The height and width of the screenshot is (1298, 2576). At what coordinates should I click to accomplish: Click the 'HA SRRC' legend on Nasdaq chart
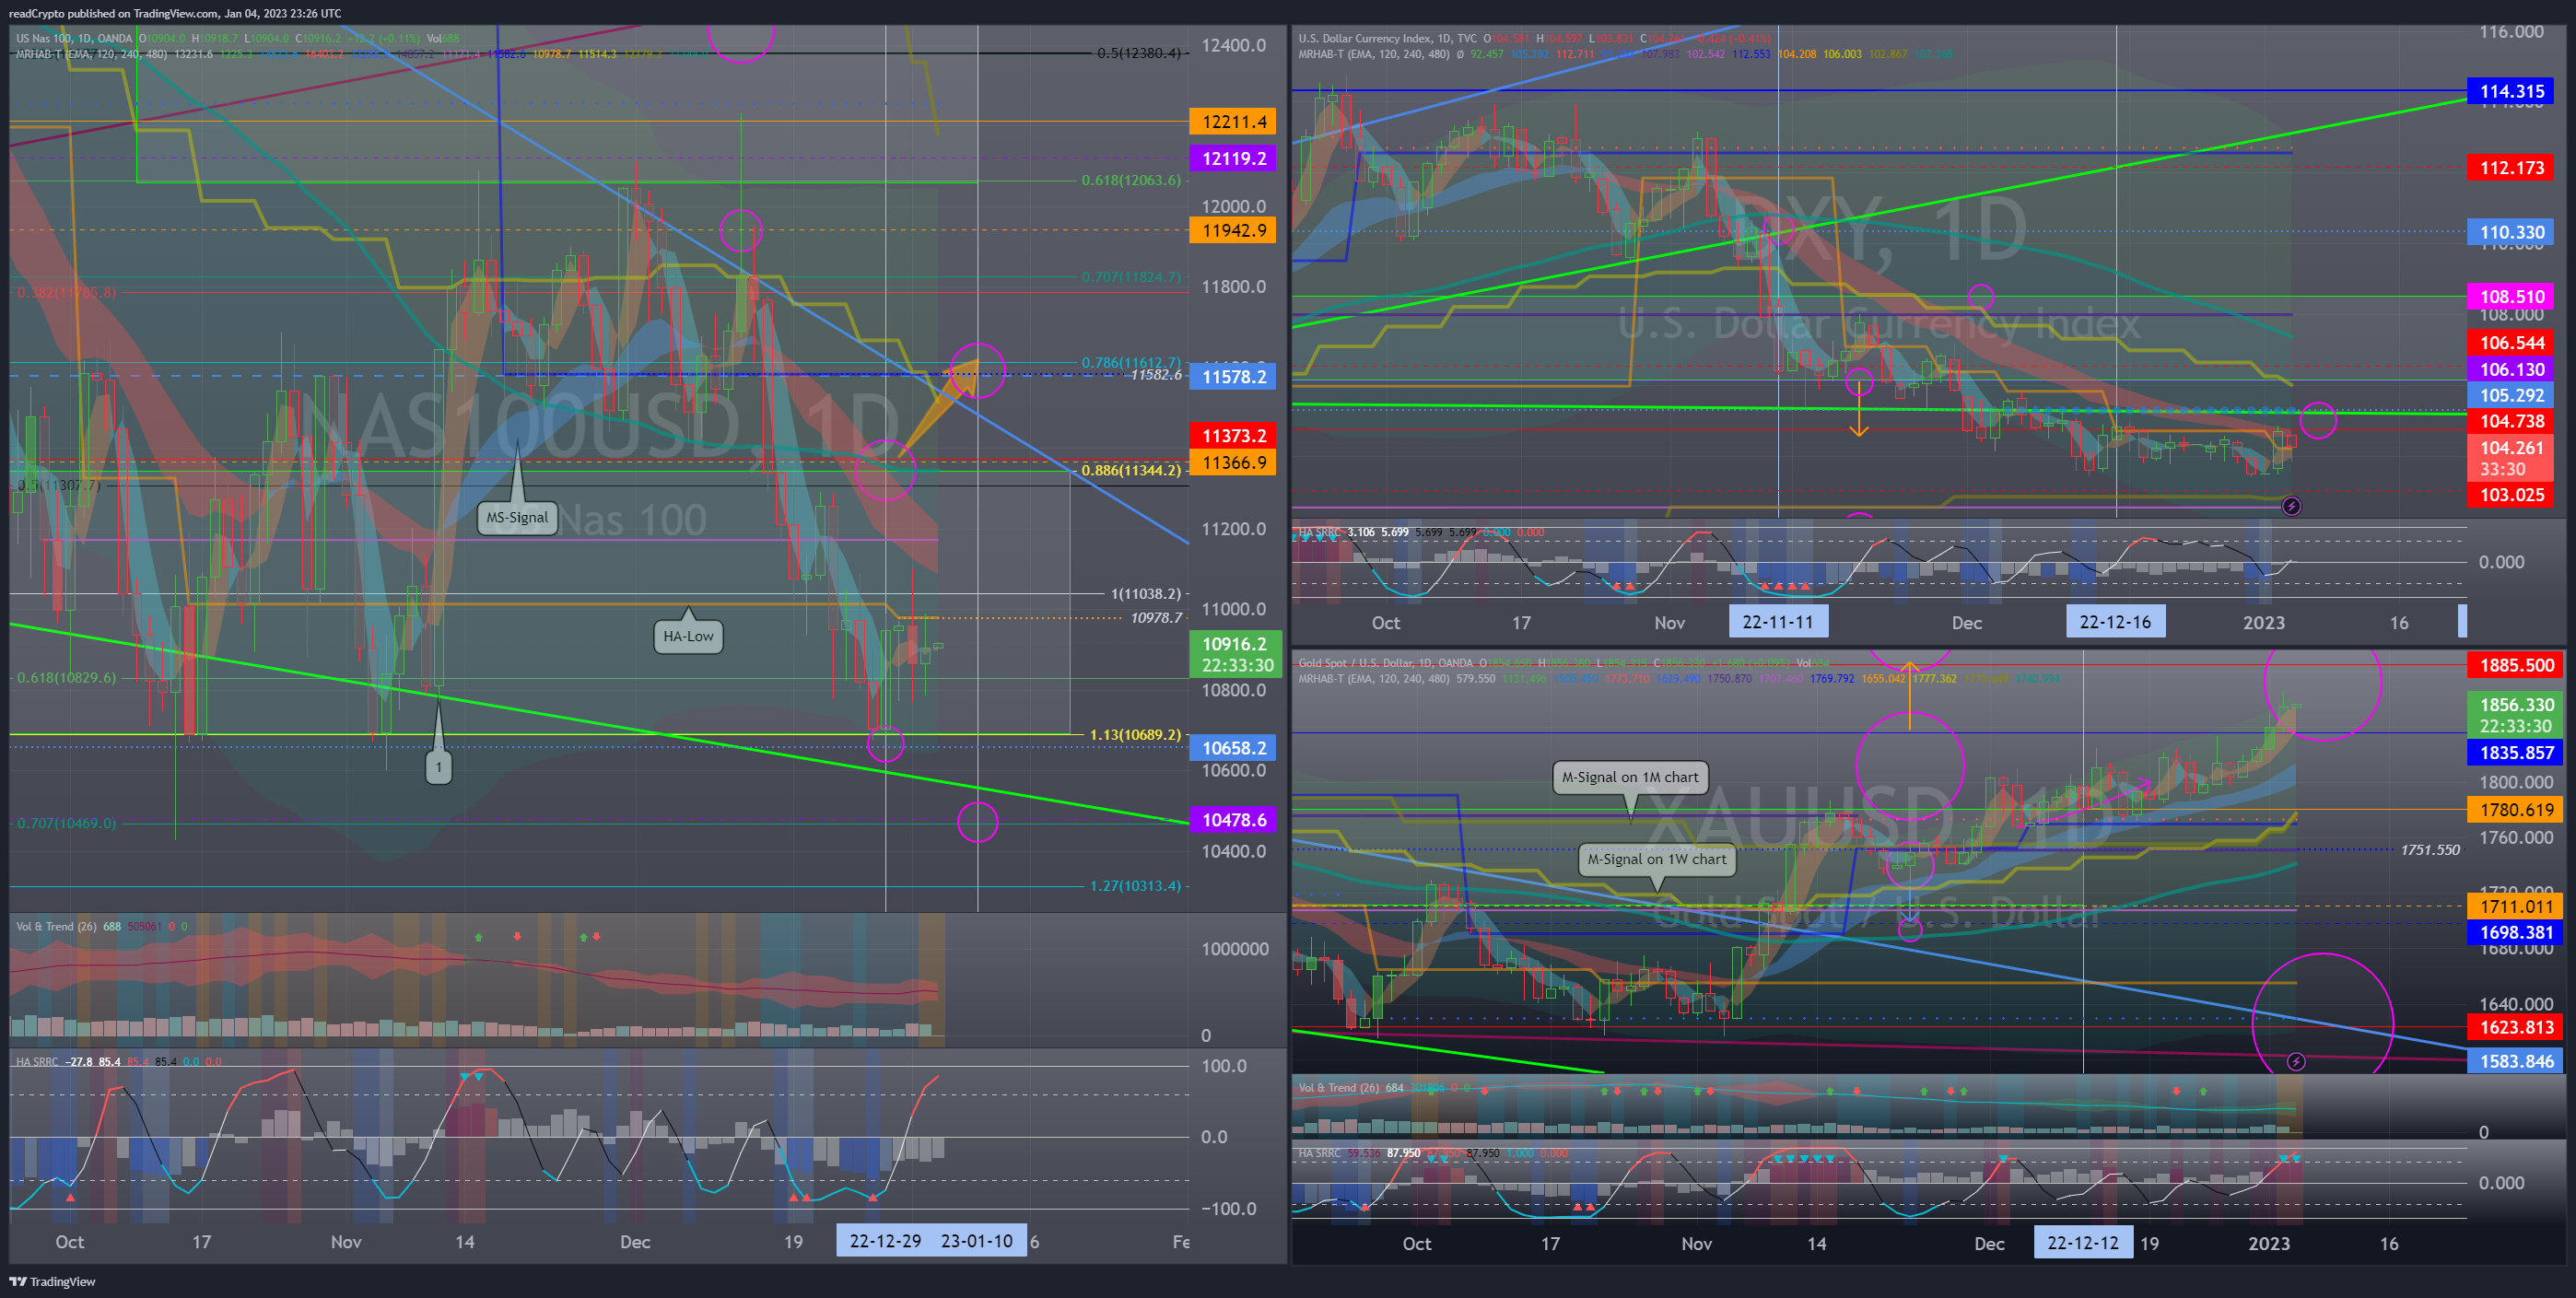pos(37,1061)
